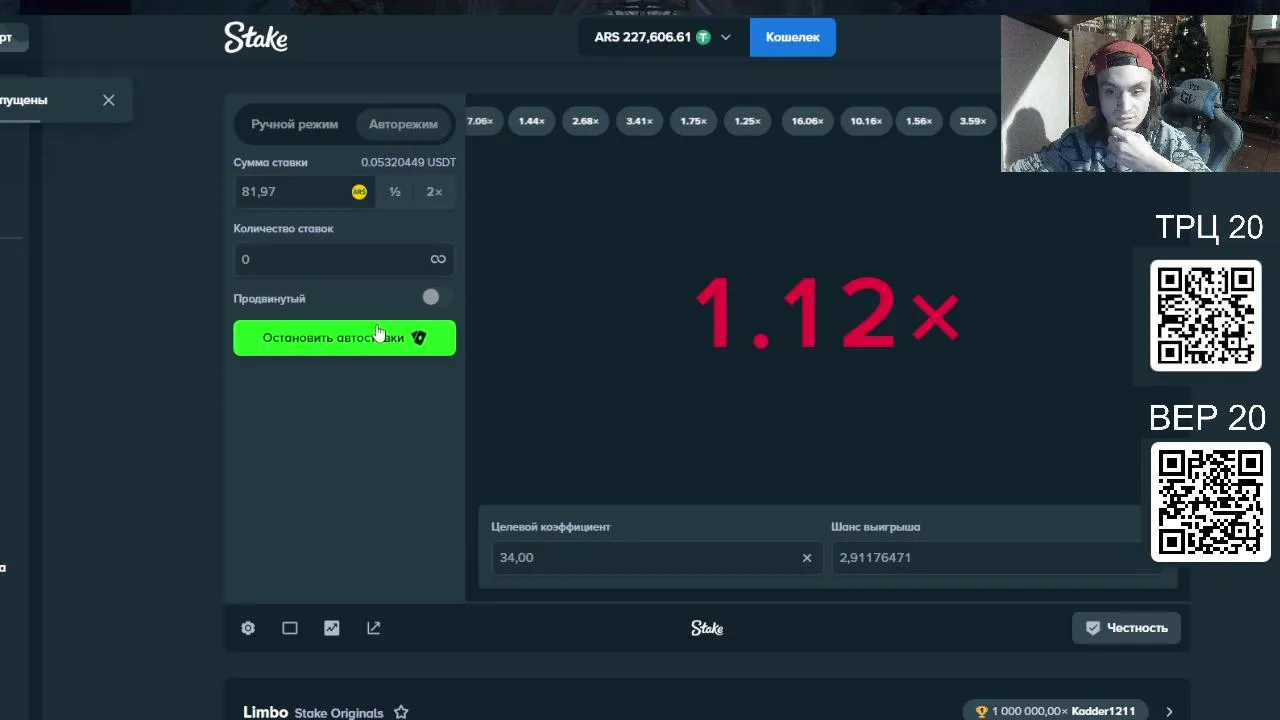
Task: Open live stats chart icon
Action: [x=332, y=628]
